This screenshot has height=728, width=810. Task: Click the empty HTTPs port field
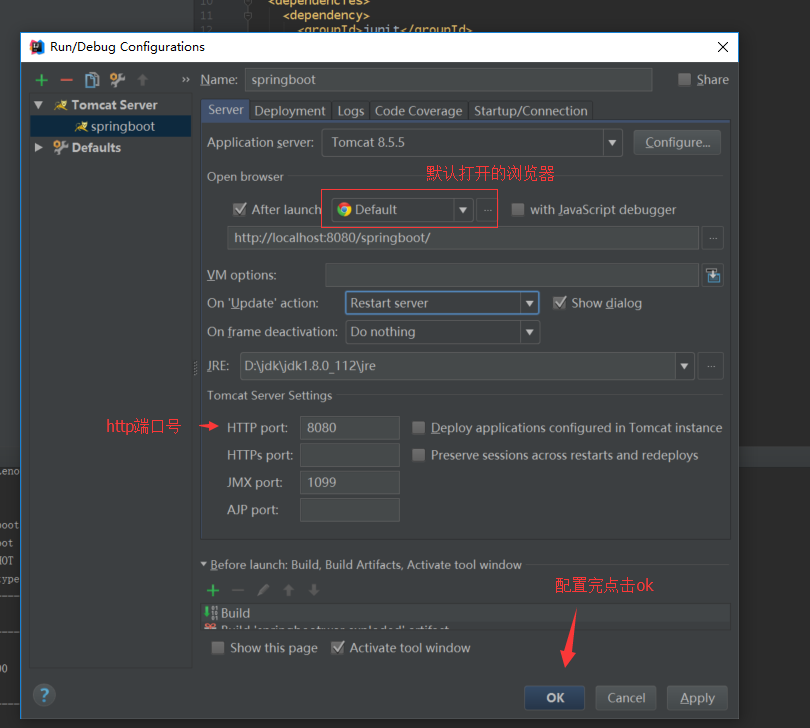point(350,455)
